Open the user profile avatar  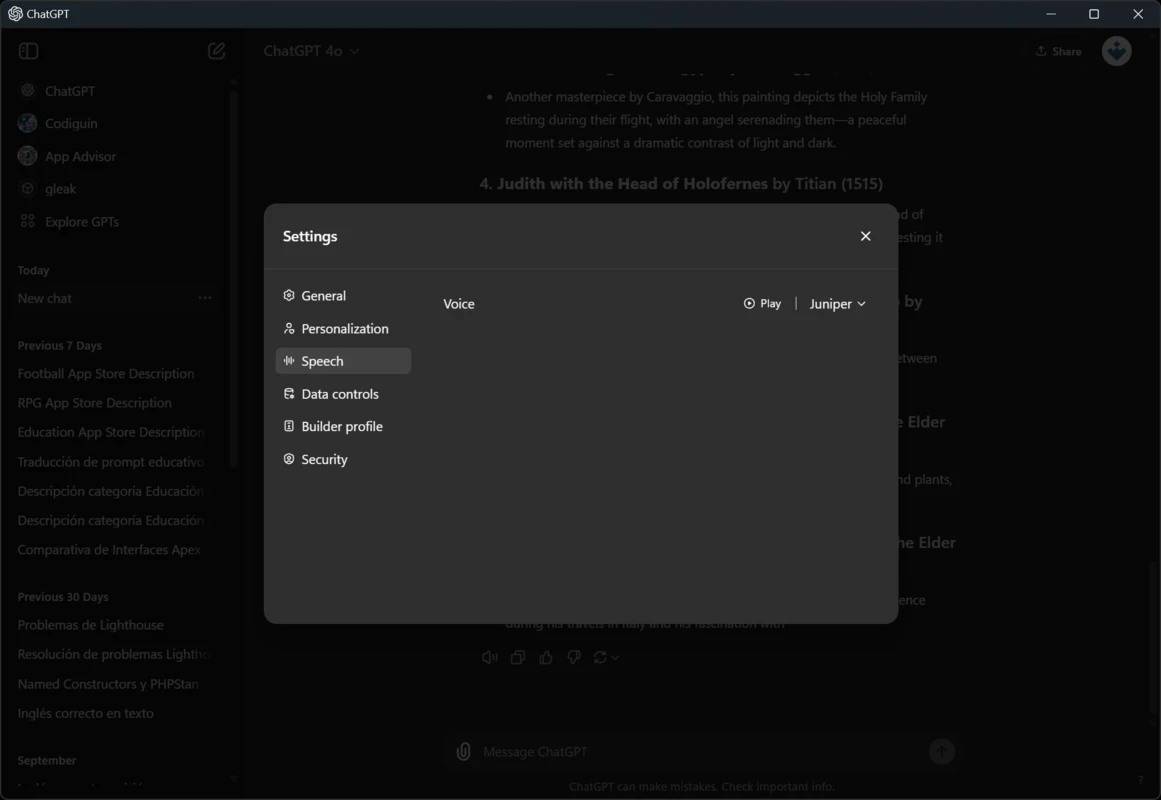click(x=1116, y=51)
